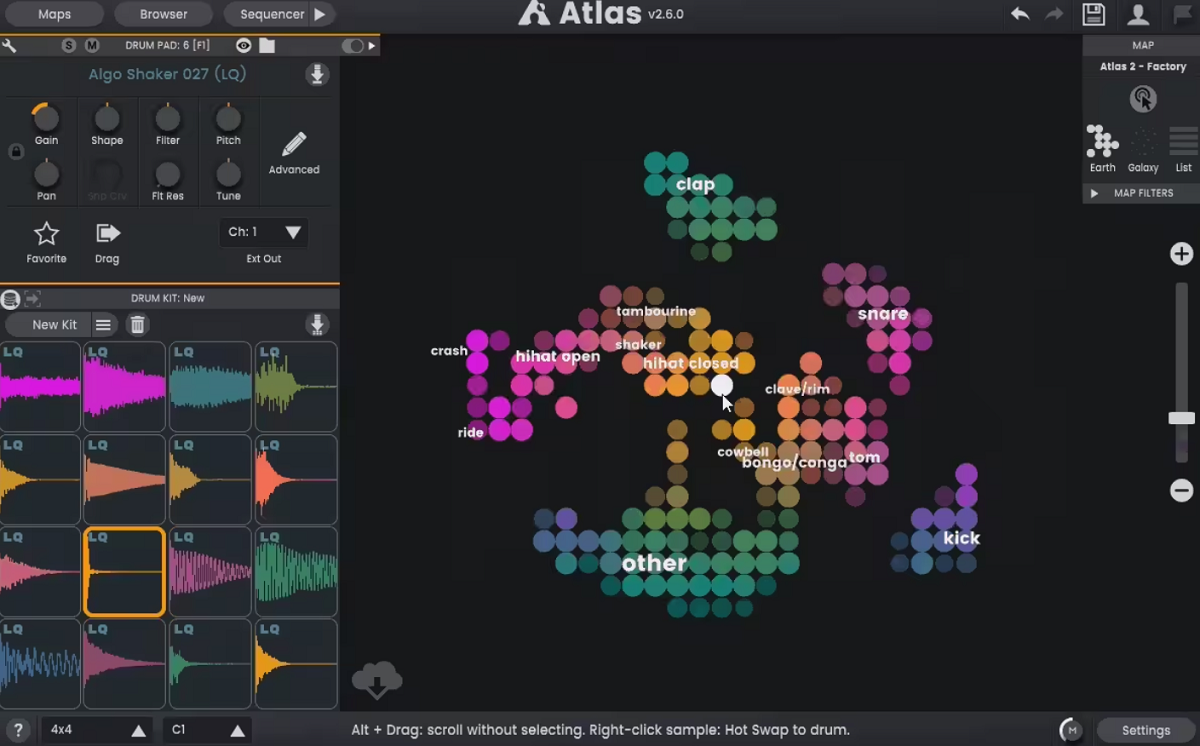Click the database icon beside Drum Kit header
The width and height of the screenshot is (1200, 746).
11,298
